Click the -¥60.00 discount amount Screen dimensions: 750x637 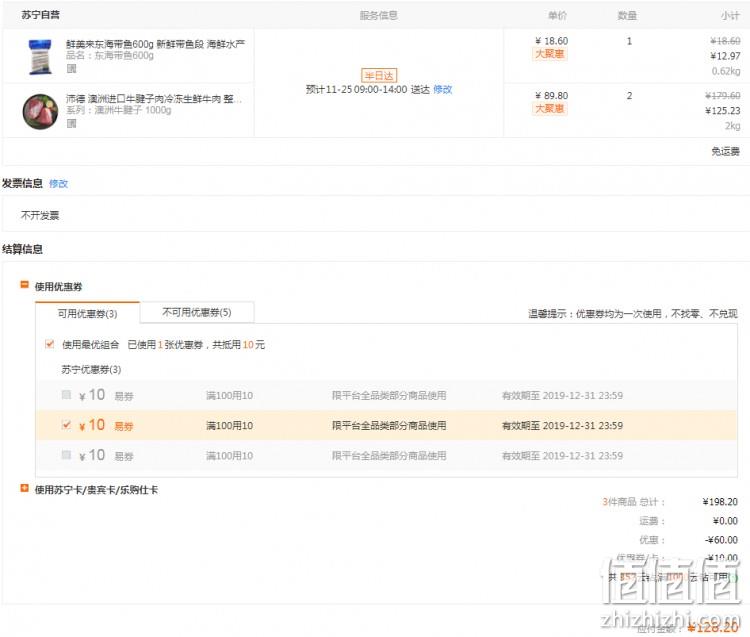coord(721,540)
